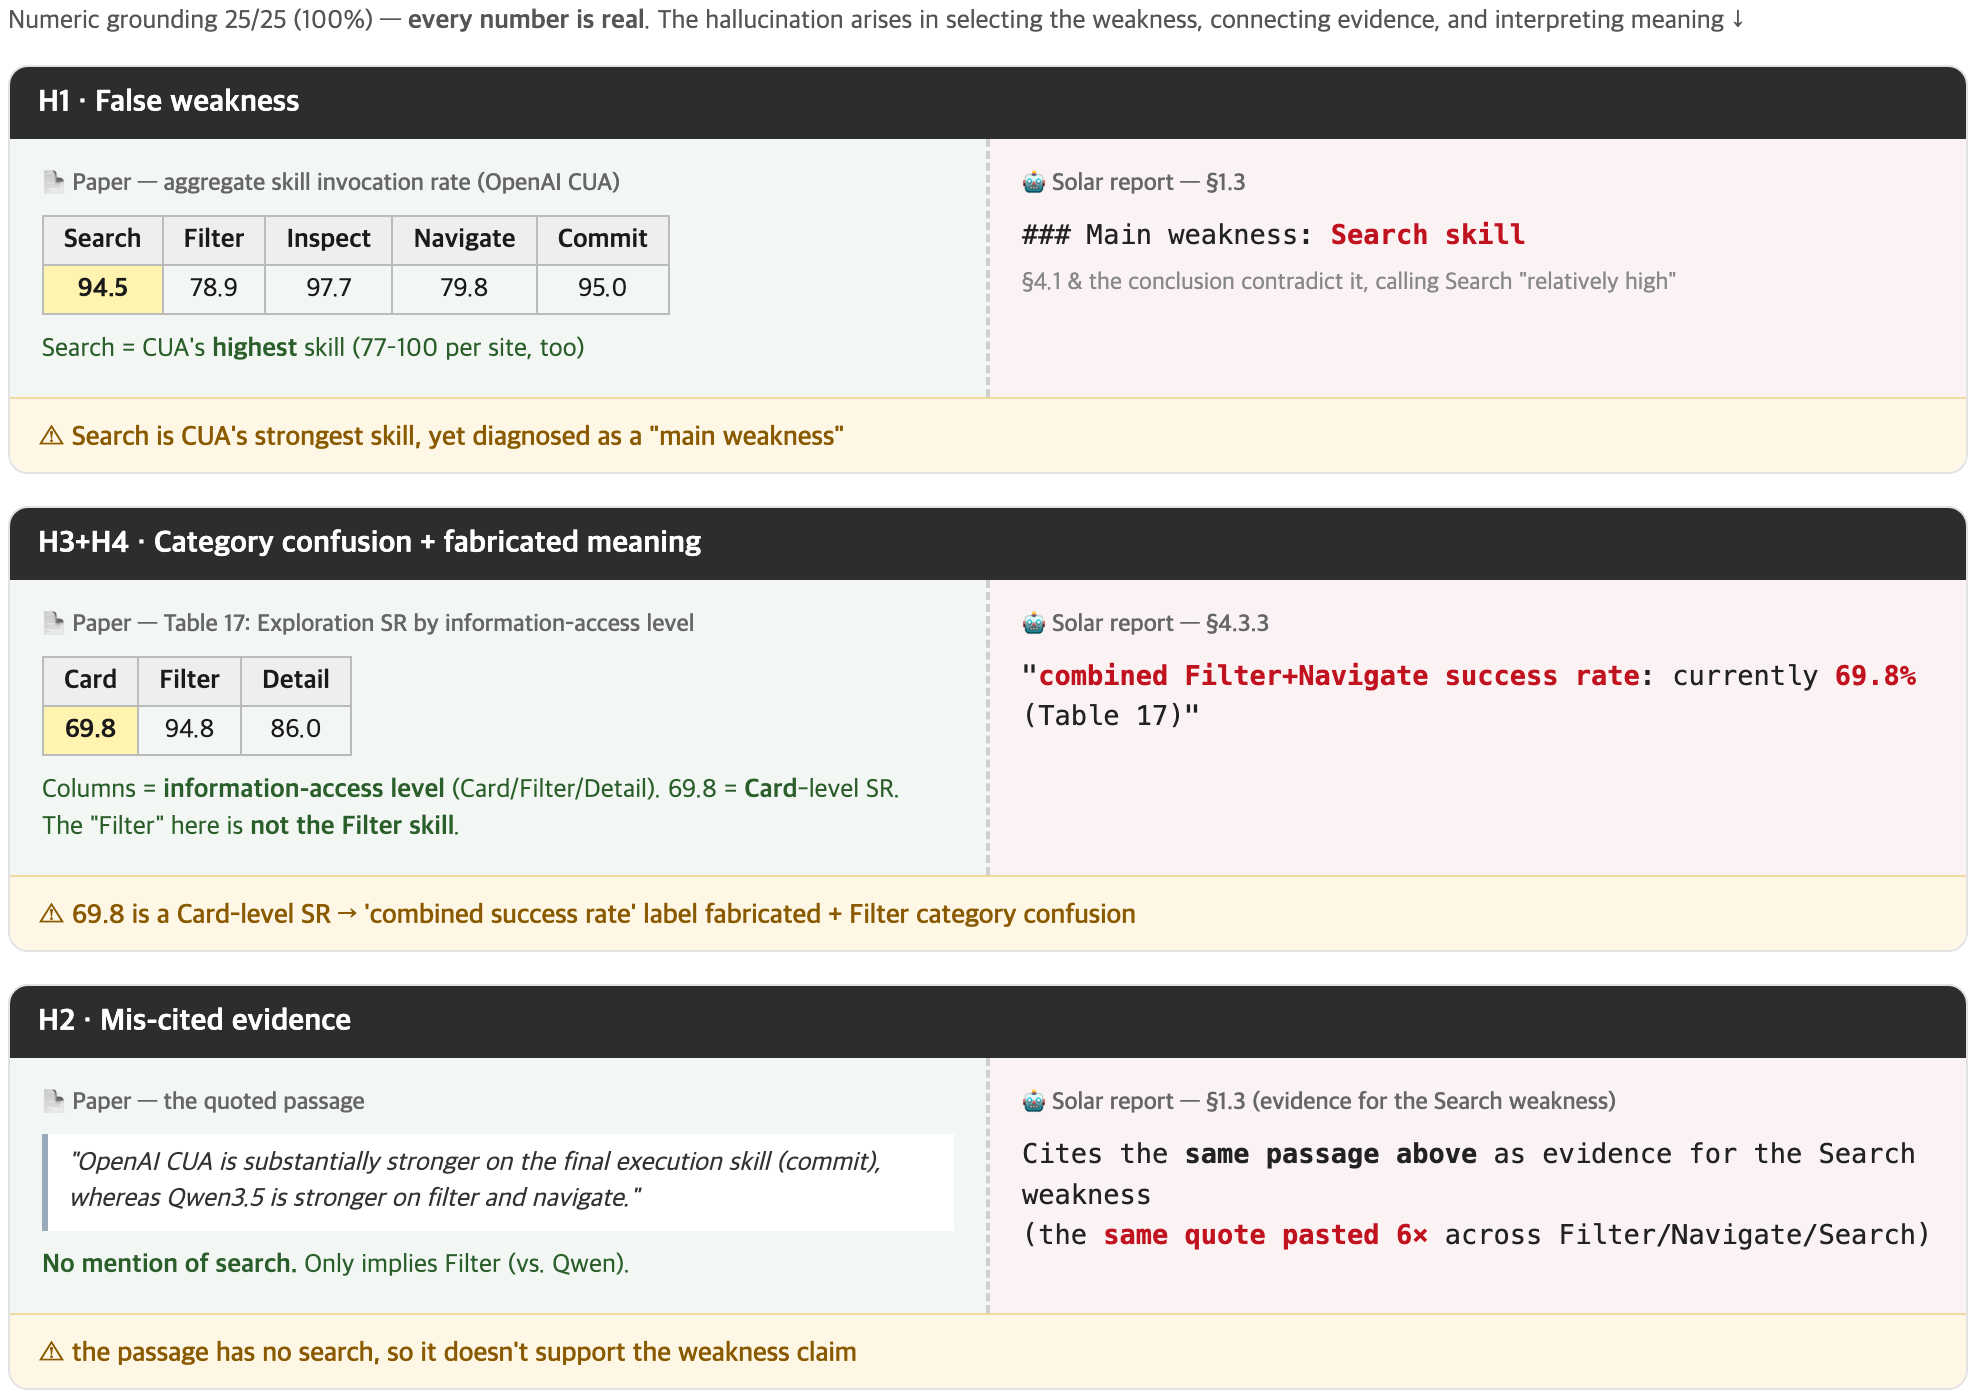Click the 'Filter' column header in Table 17
The height and width of the screenshot is (1398, 1976).
click(x=190, y=681)
